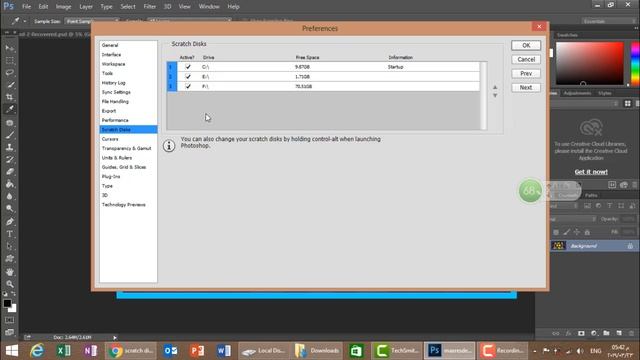Select the Hand tool

pos(9,271)
